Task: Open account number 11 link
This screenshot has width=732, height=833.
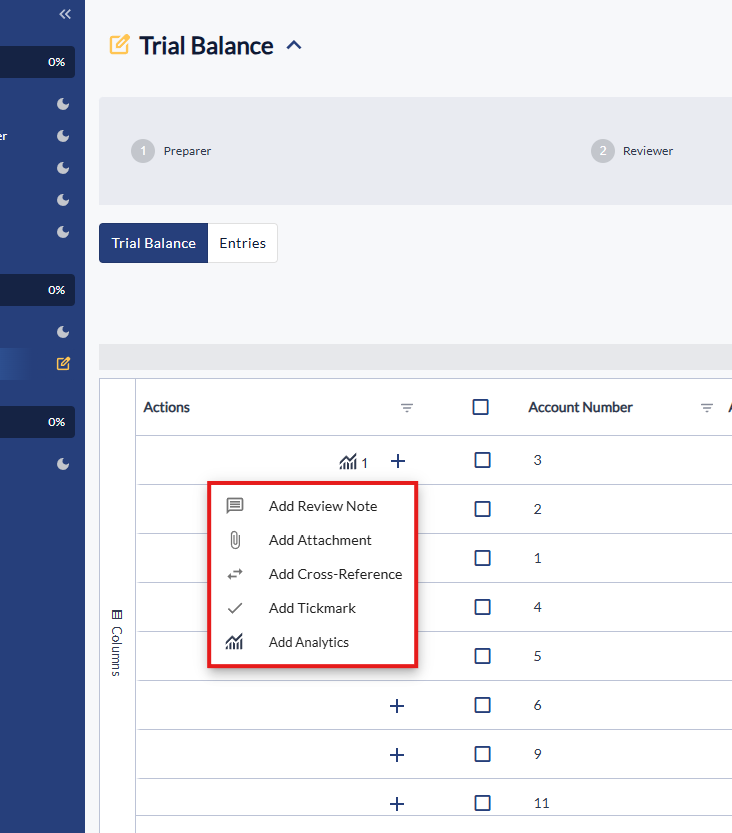Action: pos(541,803)
